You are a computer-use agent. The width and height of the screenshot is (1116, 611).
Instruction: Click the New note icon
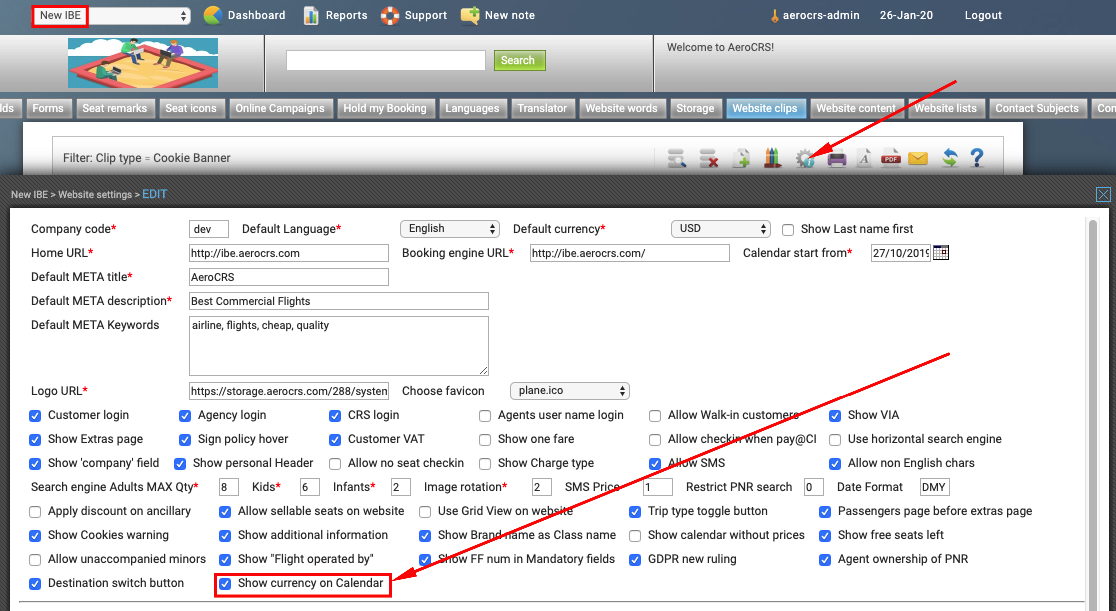tap(470, 15)
